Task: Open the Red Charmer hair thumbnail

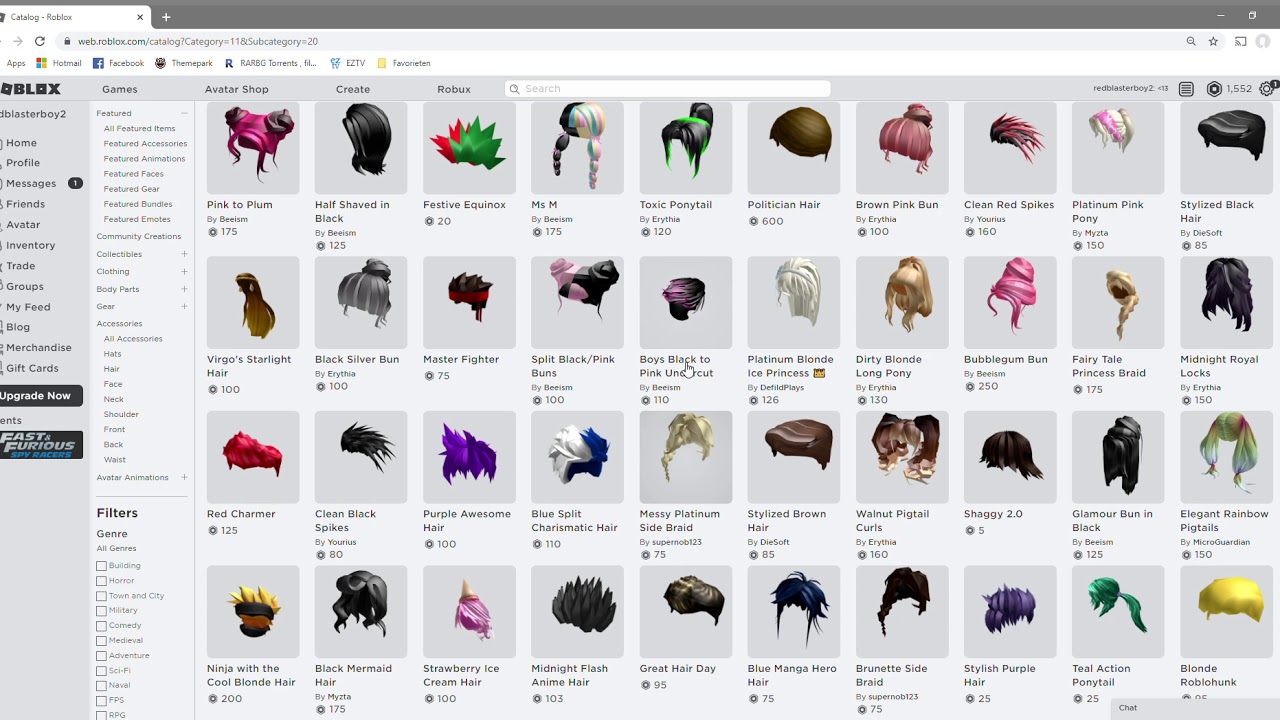Action: [253, 457]
